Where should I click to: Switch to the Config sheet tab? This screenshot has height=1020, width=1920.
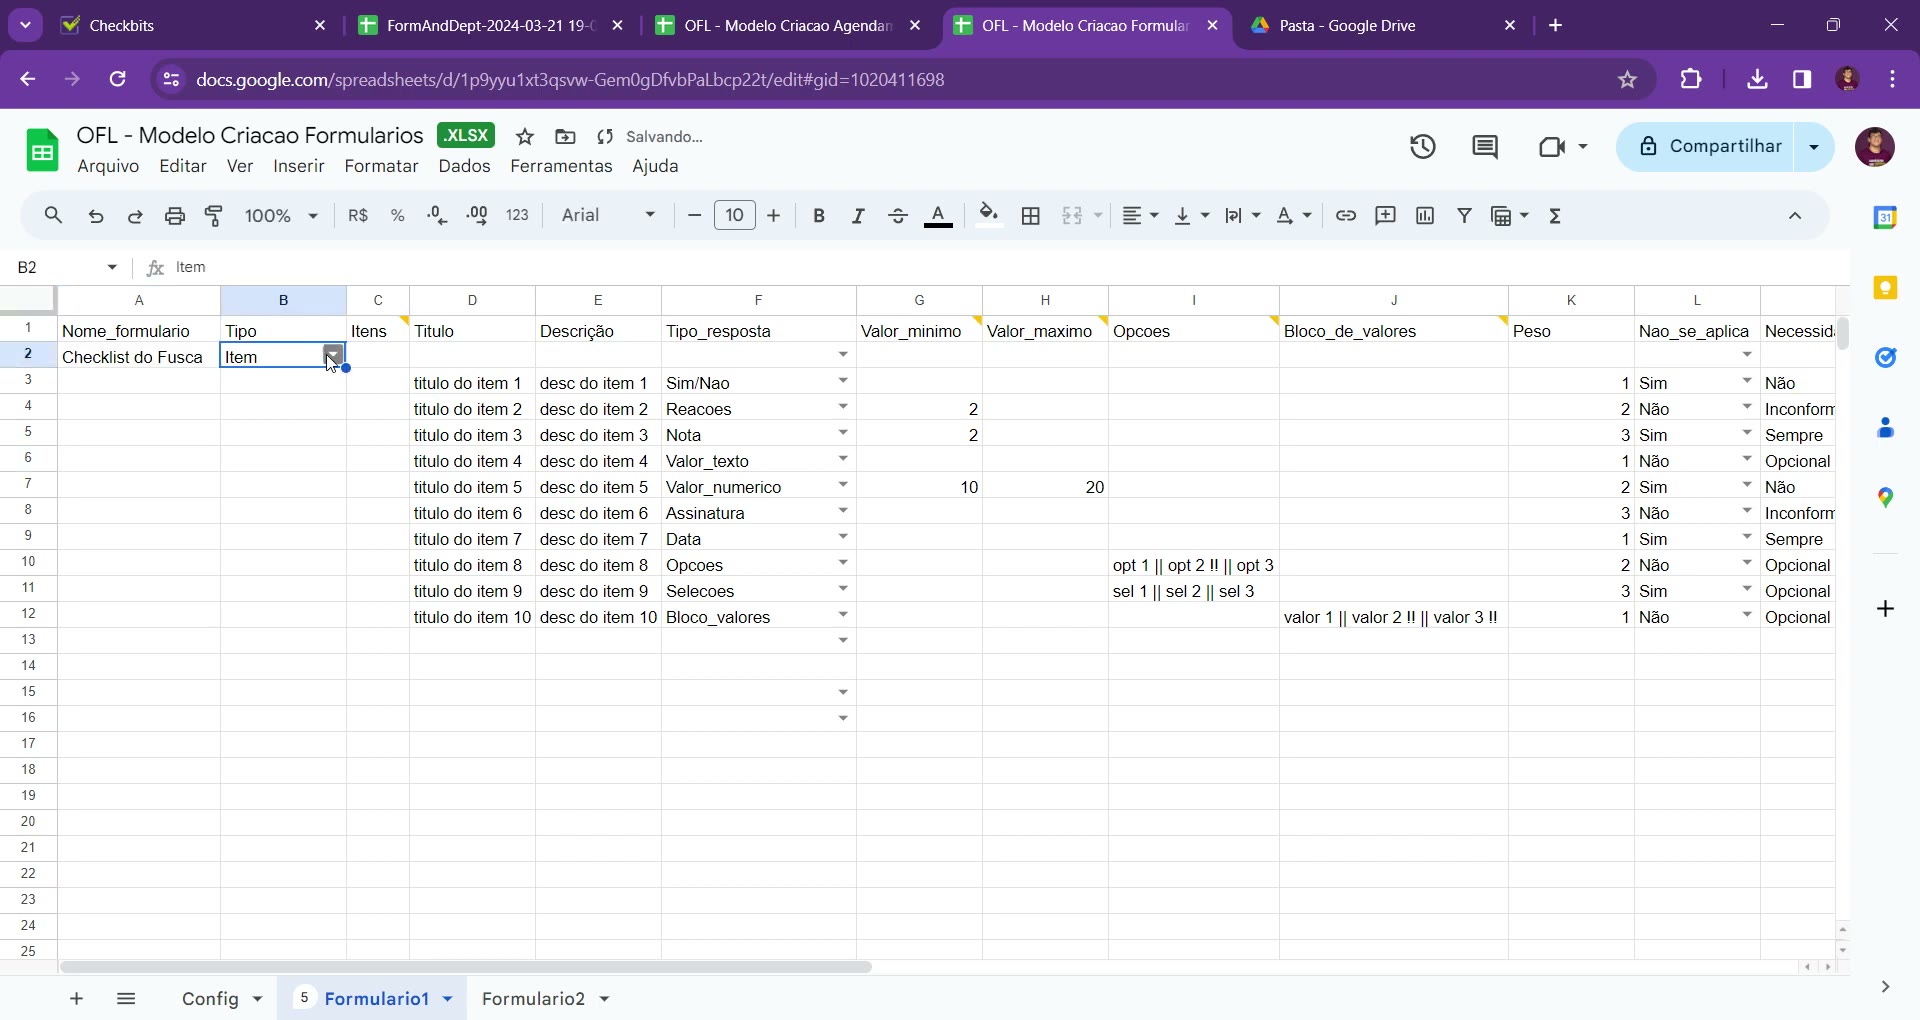(210, 998)
